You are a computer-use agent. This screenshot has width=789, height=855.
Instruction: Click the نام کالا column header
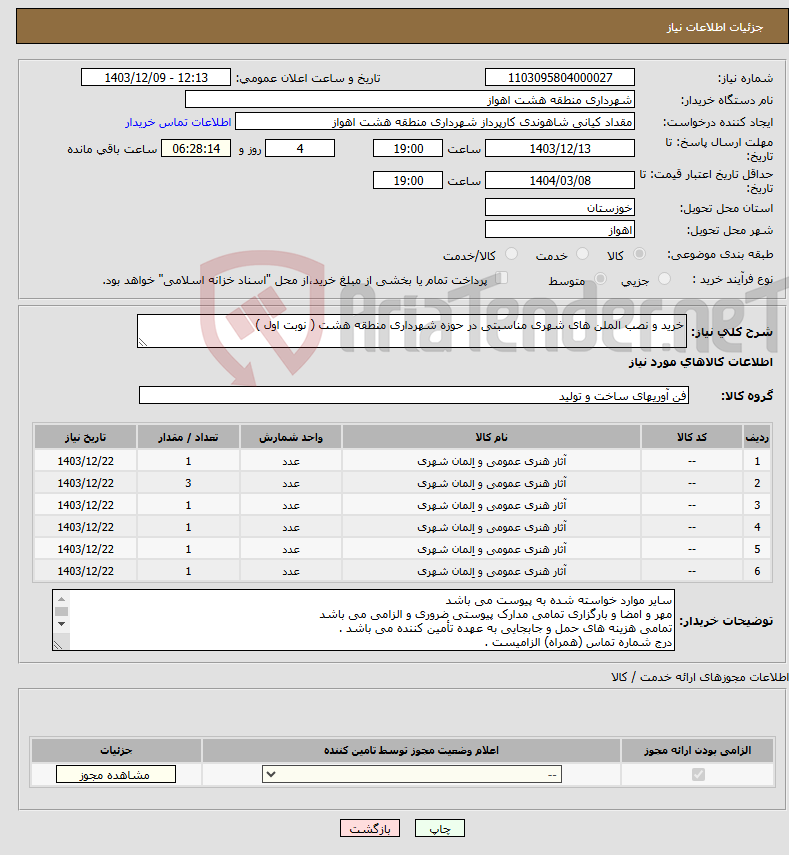pyautogui.click(x=491, y=437)
